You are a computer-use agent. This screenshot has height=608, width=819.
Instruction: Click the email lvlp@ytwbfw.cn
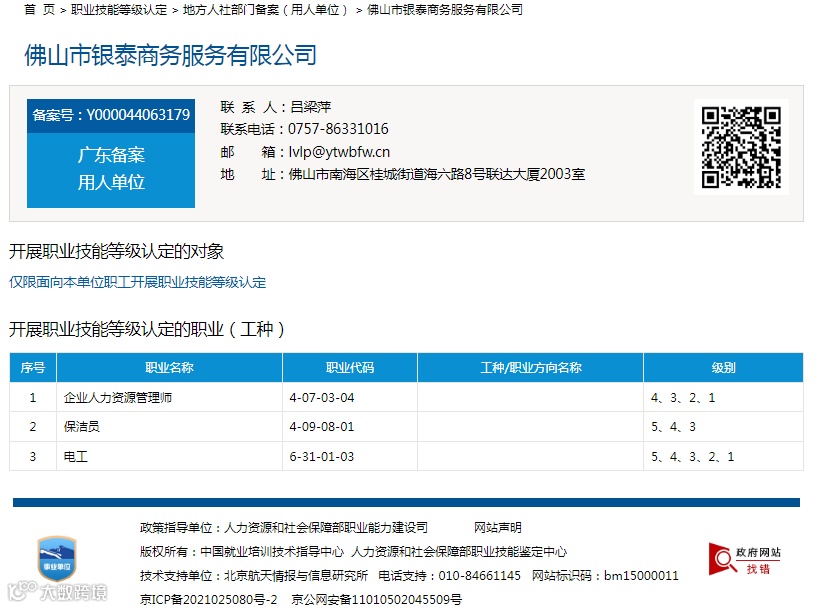coord(339,152)
